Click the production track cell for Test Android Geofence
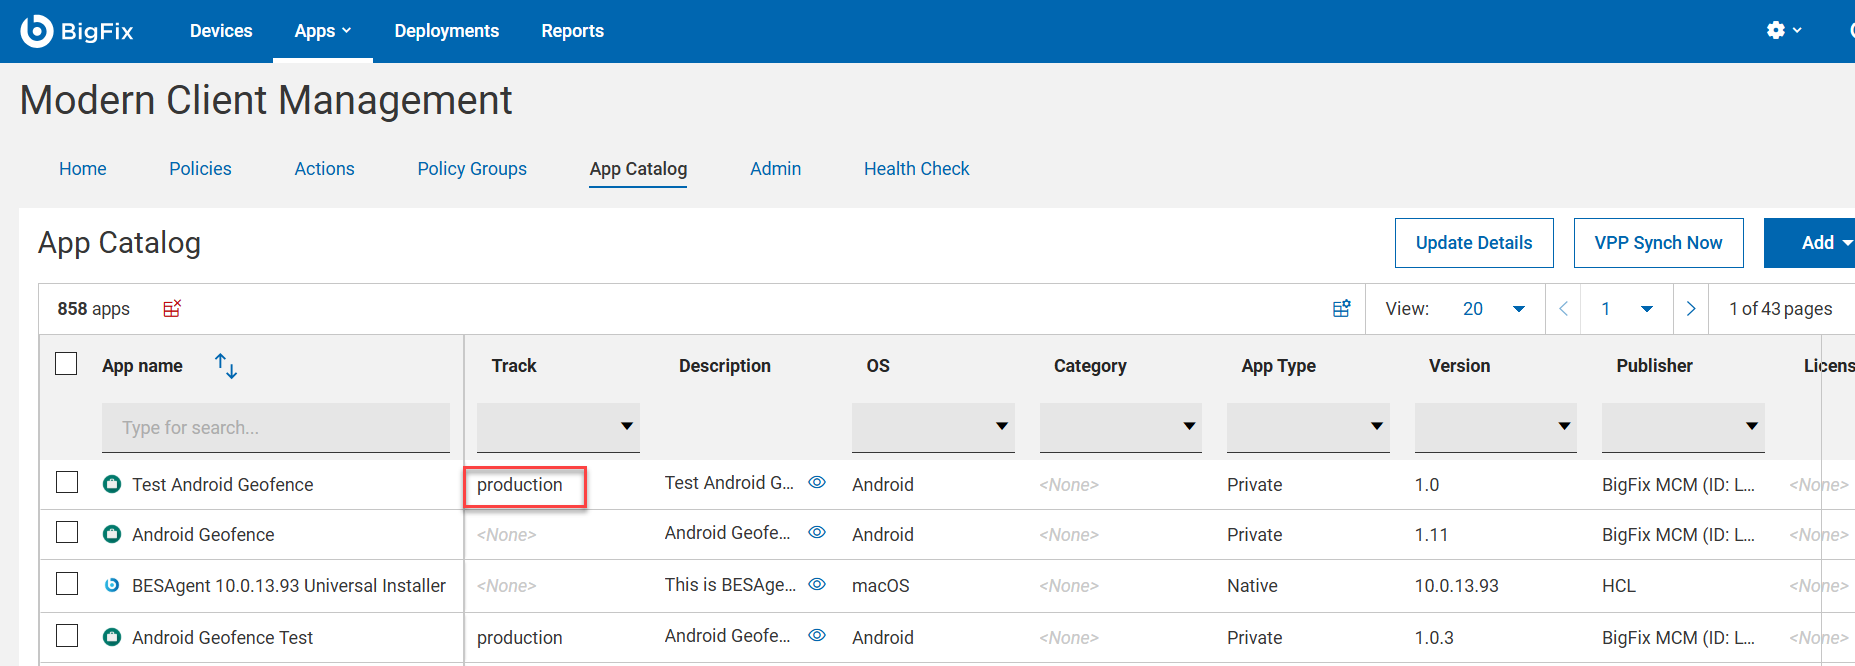 (x=520, y=485)
